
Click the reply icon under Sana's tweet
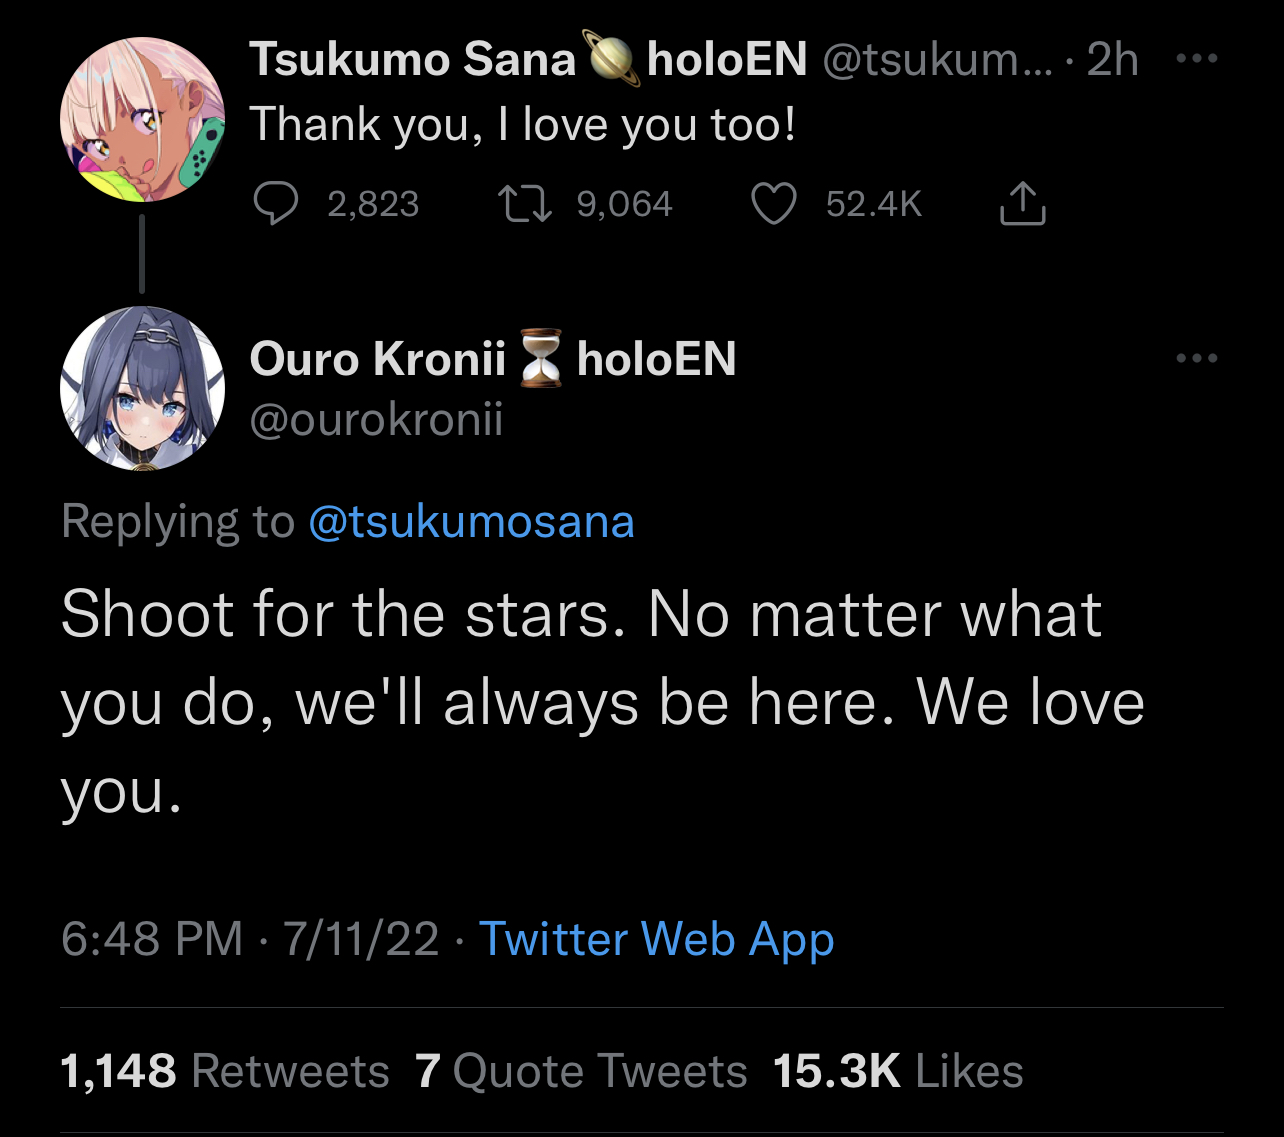tap(275, 204)
